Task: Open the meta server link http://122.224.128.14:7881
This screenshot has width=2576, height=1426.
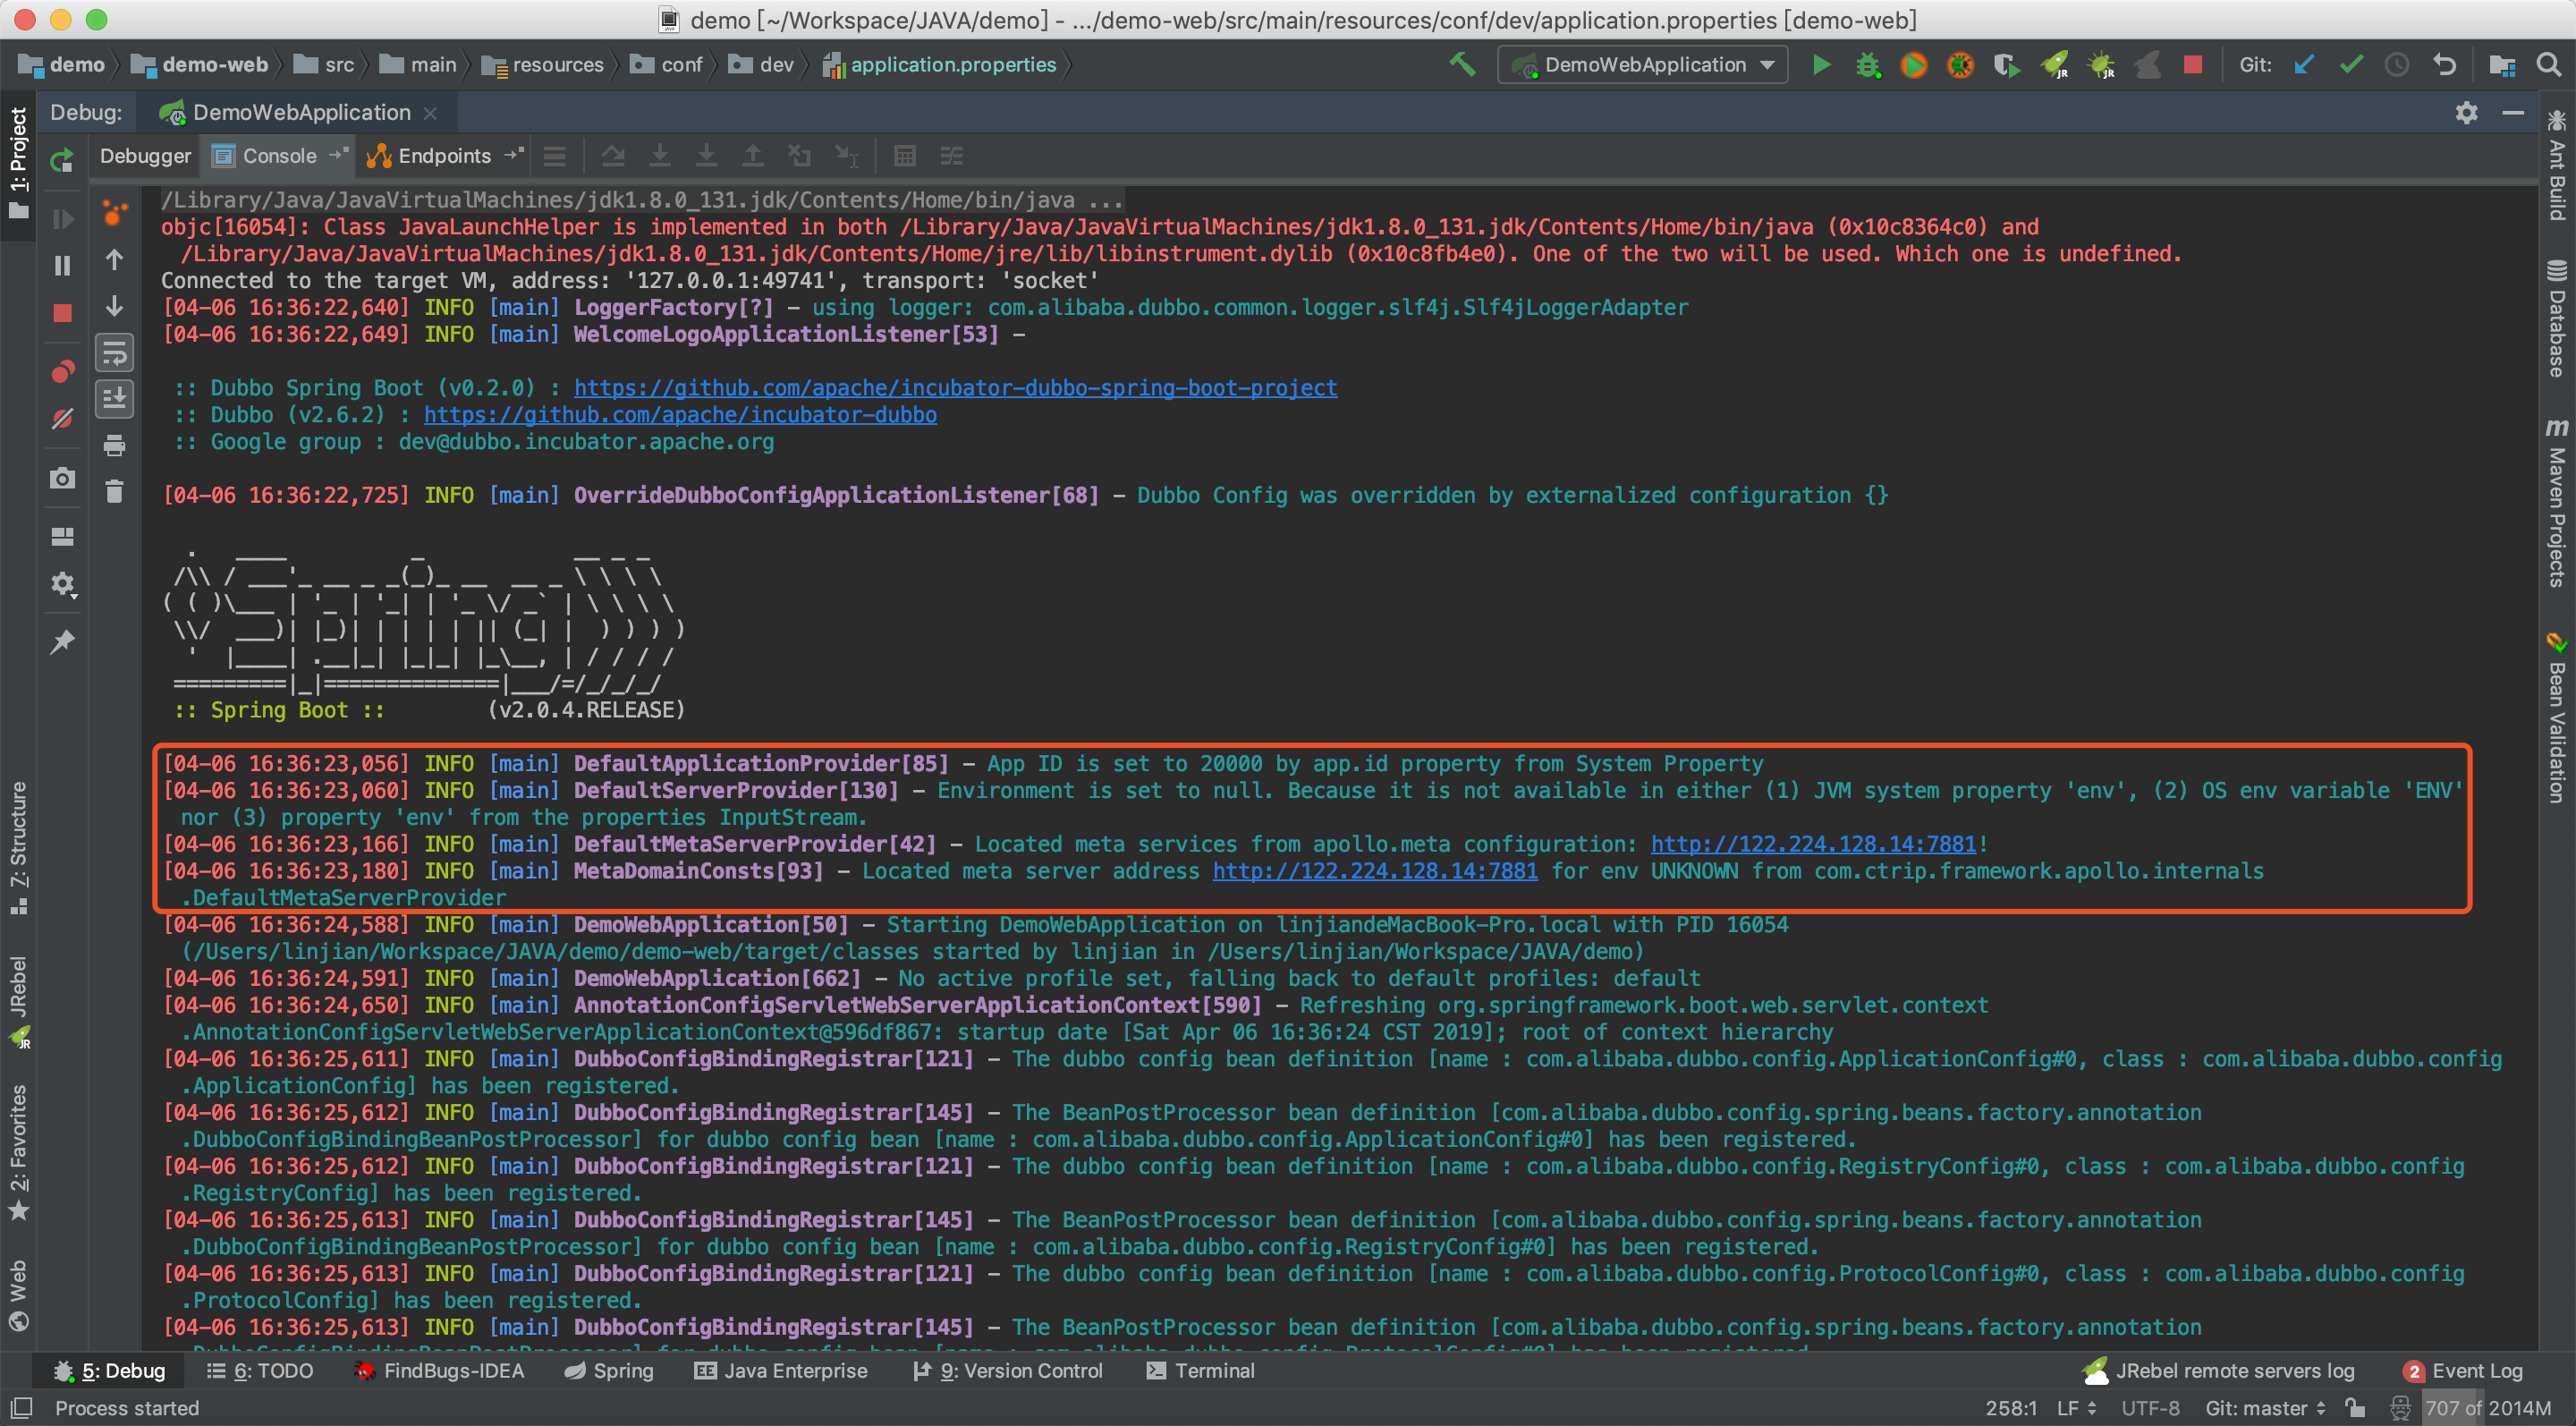Action: [x=1375, y=871]
